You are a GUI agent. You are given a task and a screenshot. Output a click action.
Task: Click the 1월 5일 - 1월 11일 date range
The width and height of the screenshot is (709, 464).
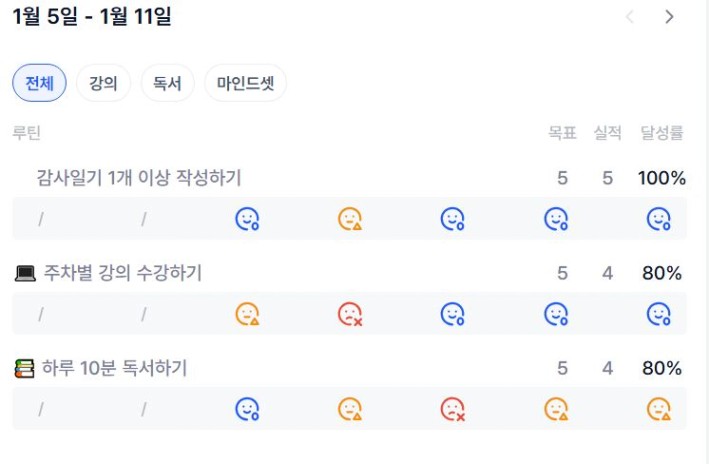pos(92,16)
